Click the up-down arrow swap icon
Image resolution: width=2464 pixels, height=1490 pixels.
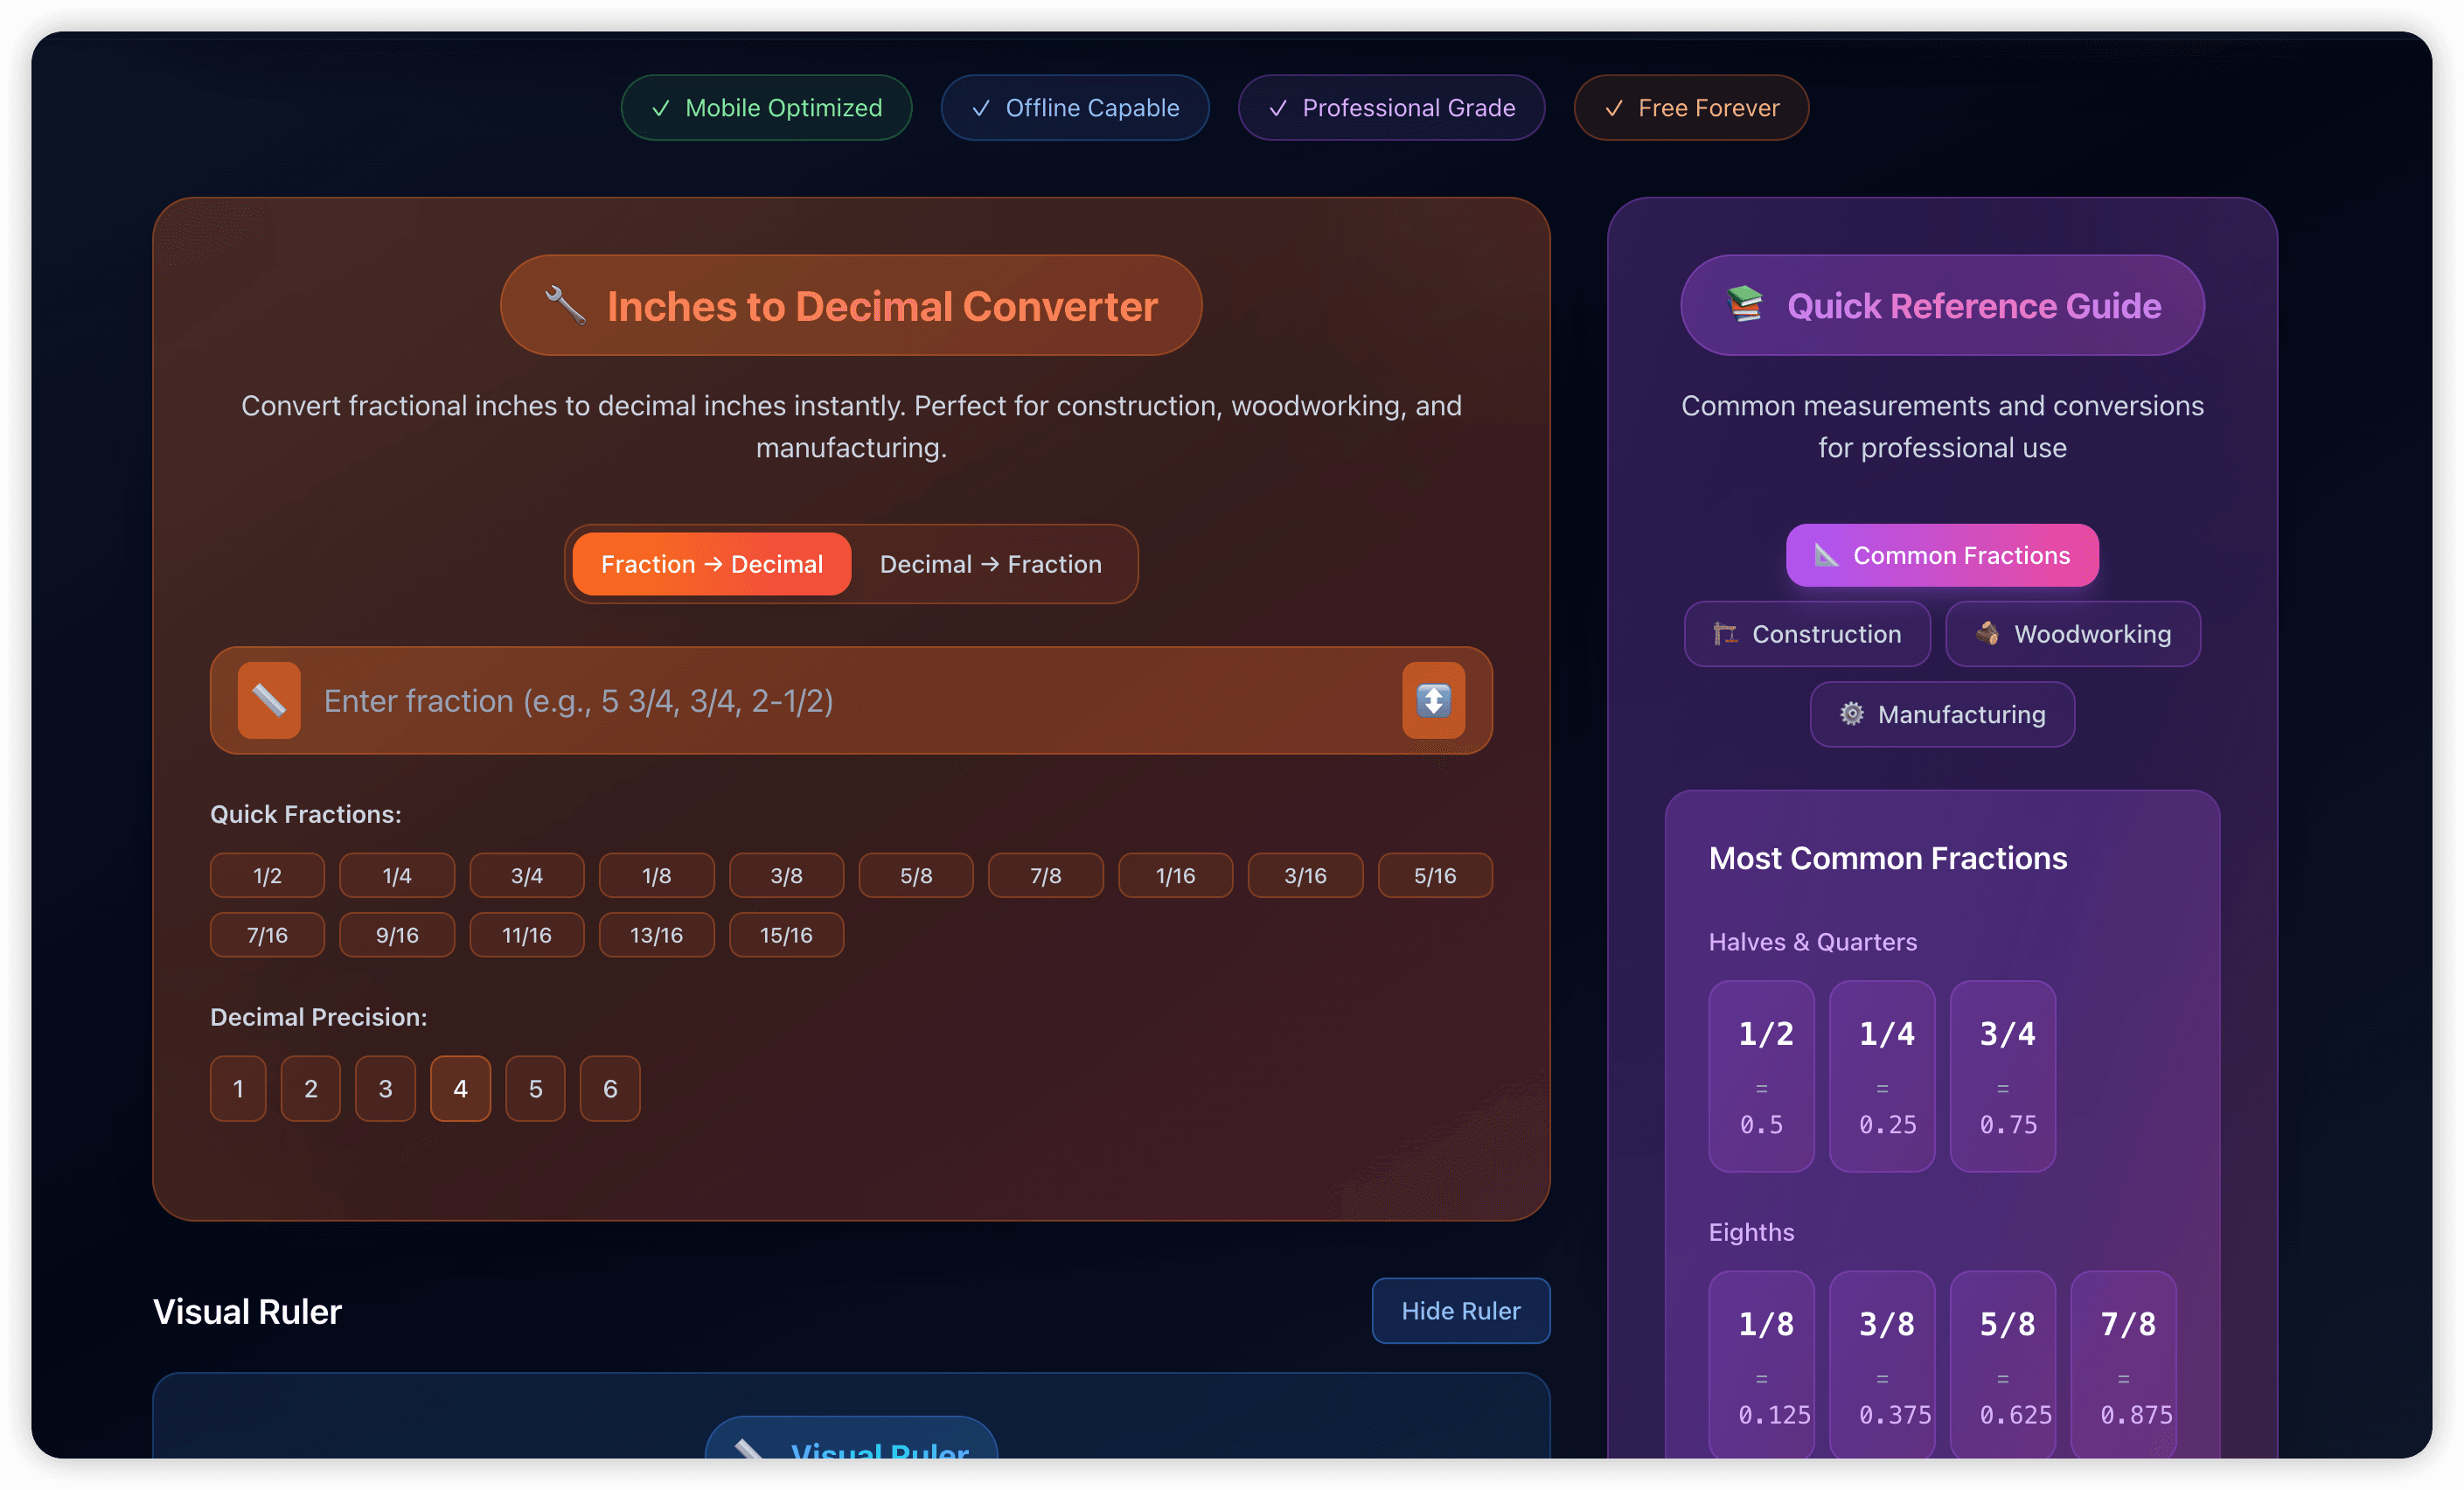[1433, 700]
